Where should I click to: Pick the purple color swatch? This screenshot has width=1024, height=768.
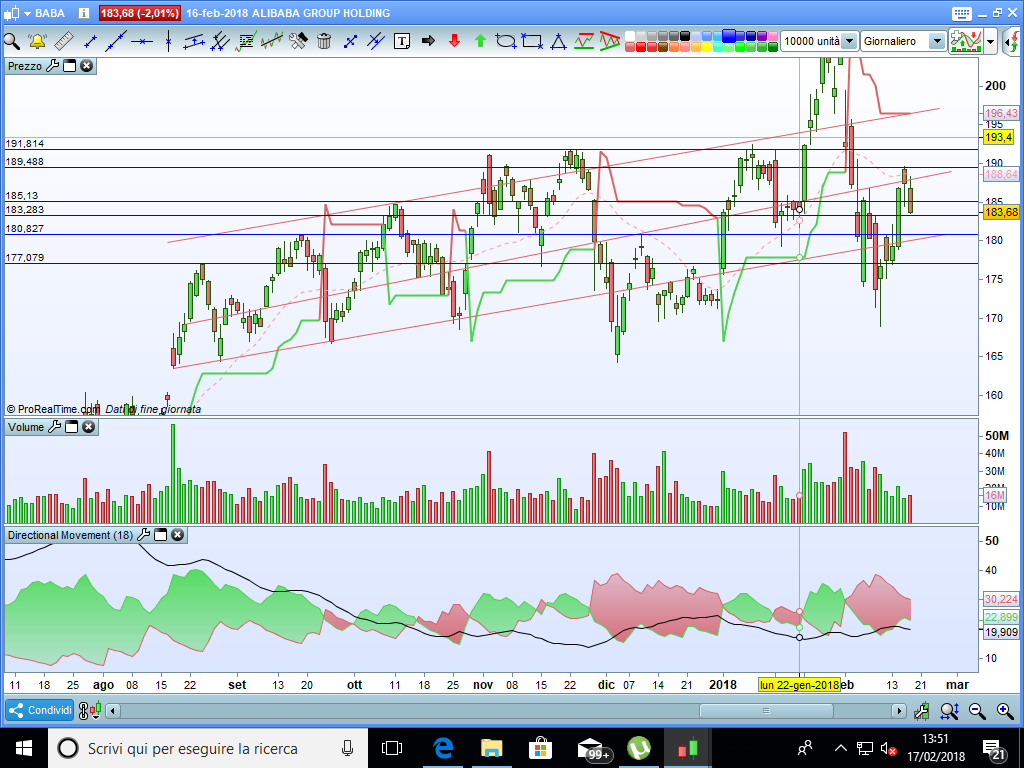click(761, 36)
